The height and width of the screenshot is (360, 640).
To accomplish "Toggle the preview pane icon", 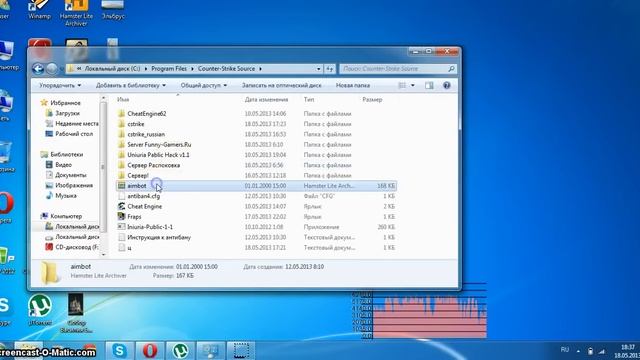I will coord(429,85).
